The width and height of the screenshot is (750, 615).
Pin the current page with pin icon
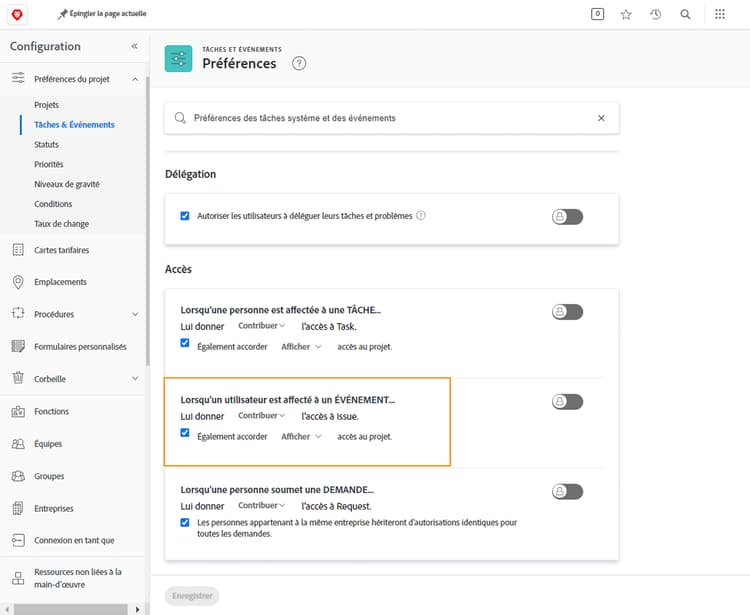pos(62,14)
